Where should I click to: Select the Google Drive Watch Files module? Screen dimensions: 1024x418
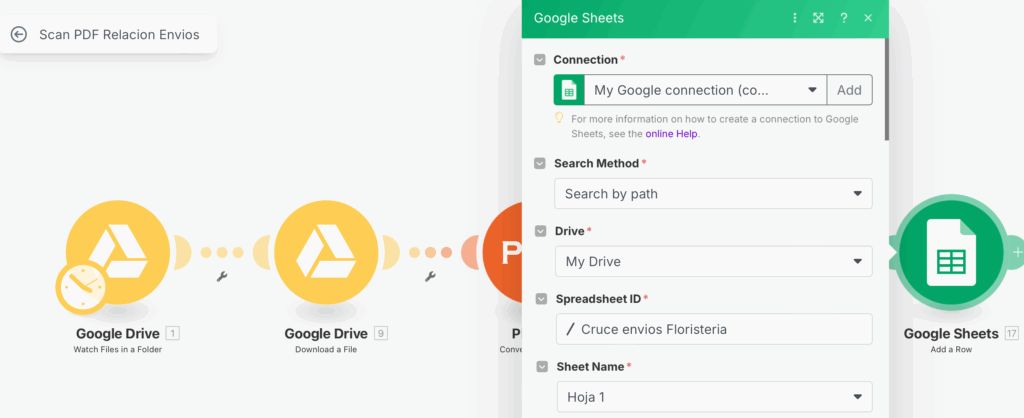(118, 252)
